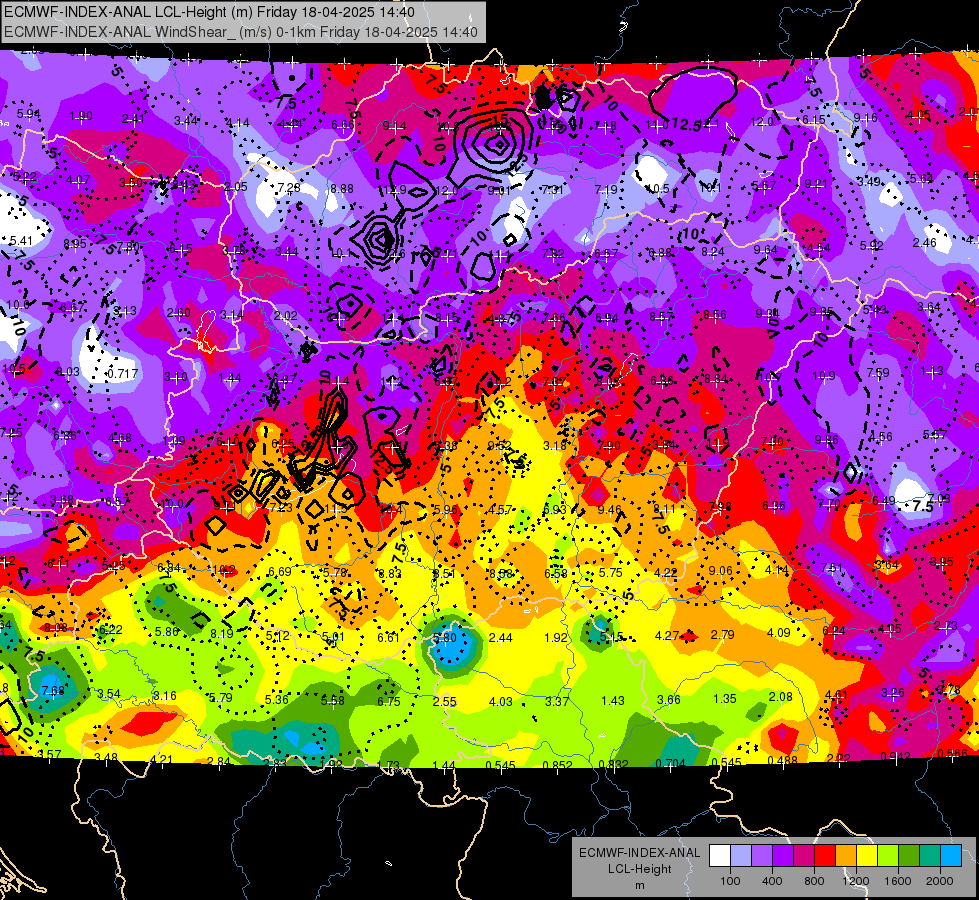Click the legend tick label 1200
979x900 pixels.
point(856,881)
